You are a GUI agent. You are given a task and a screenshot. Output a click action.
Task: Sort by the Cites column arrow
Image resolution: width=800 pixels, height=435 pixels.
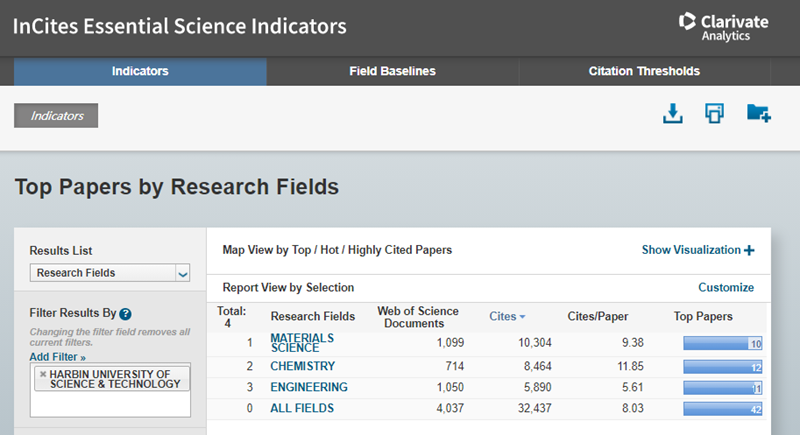(522, 317)
